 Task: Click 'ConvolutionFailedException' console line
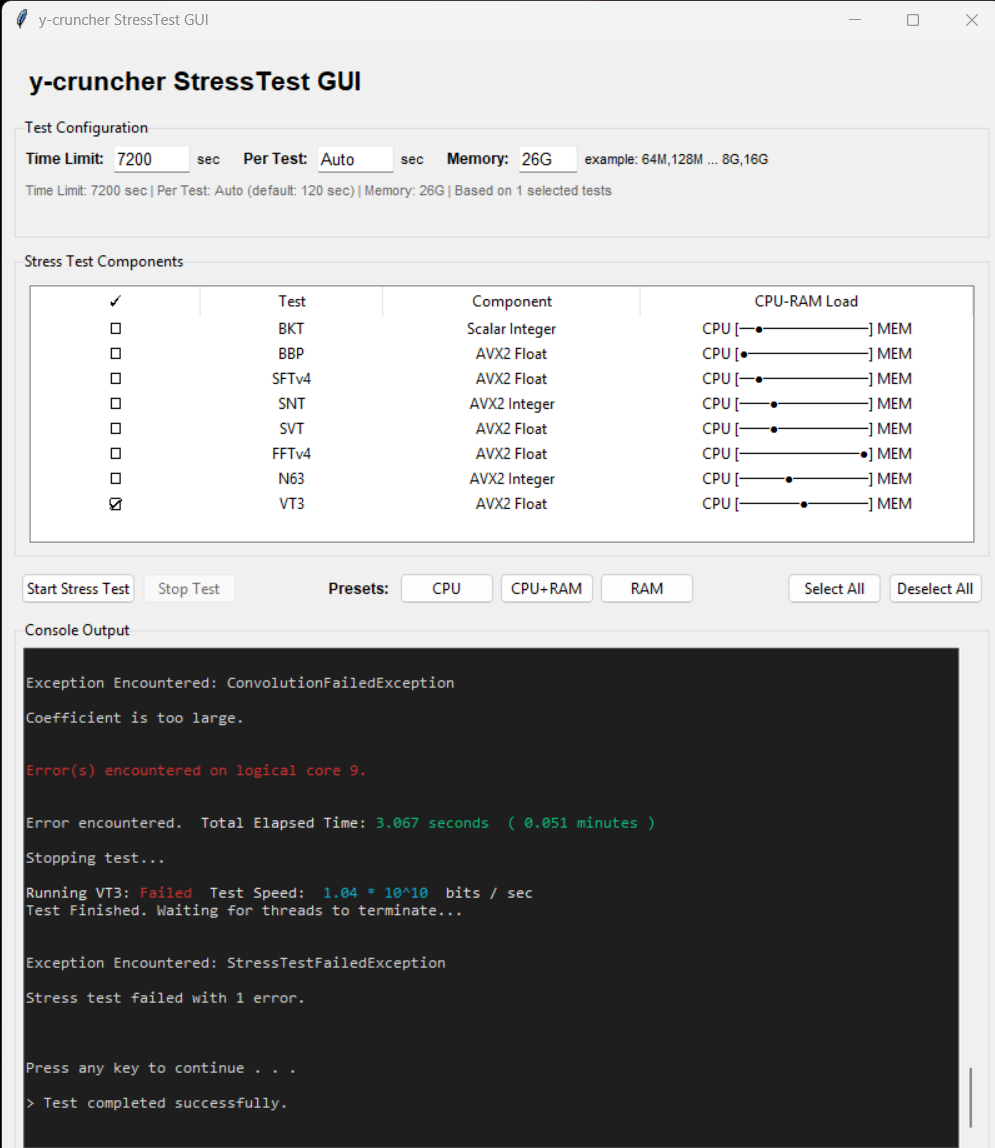coord(240,682)
